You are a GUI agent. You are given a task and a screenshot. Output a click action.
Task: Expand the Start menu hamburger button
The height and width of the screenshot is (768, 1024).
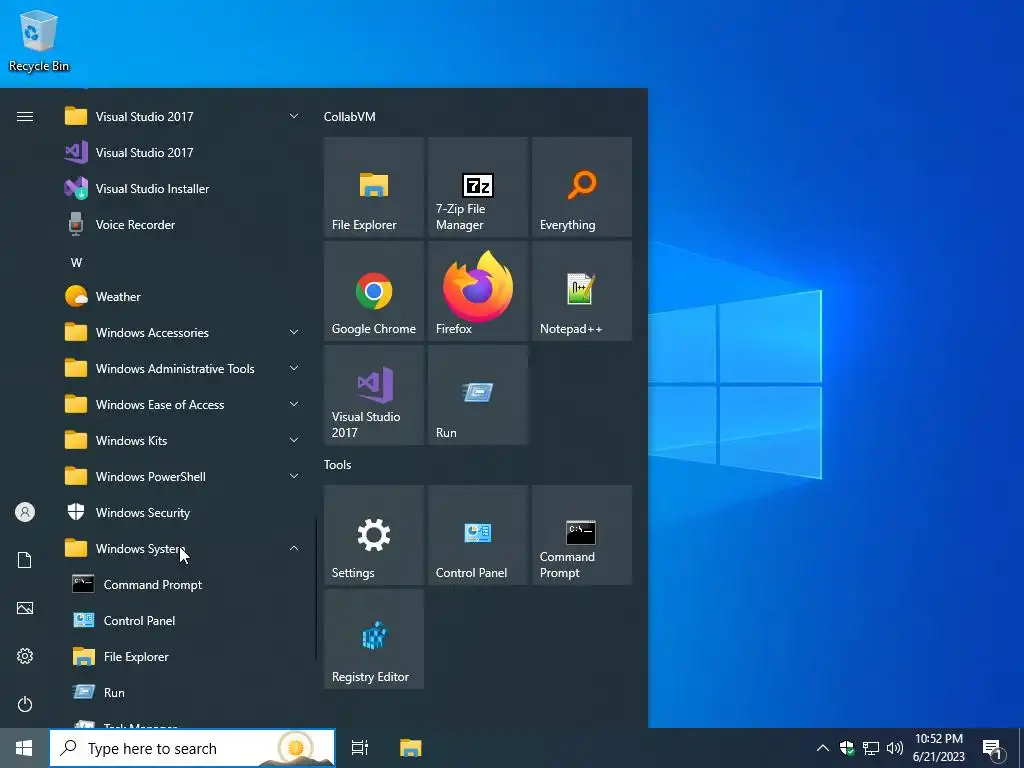25,116
